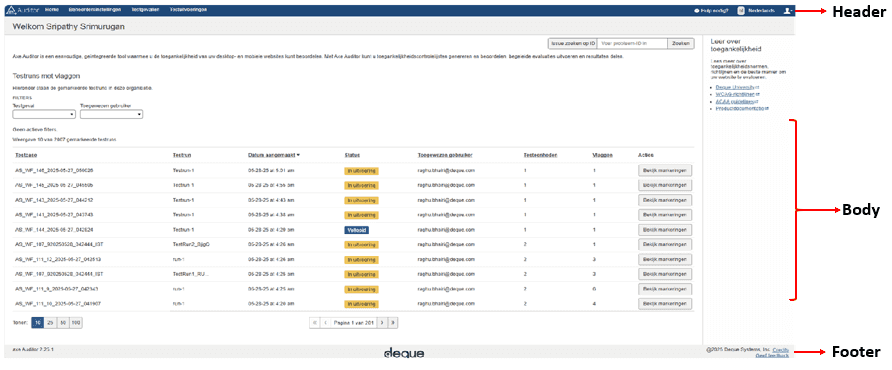This screenshot has width=892, height=370.
Task: Show 10 rows per page
Action: pos(38,322)
